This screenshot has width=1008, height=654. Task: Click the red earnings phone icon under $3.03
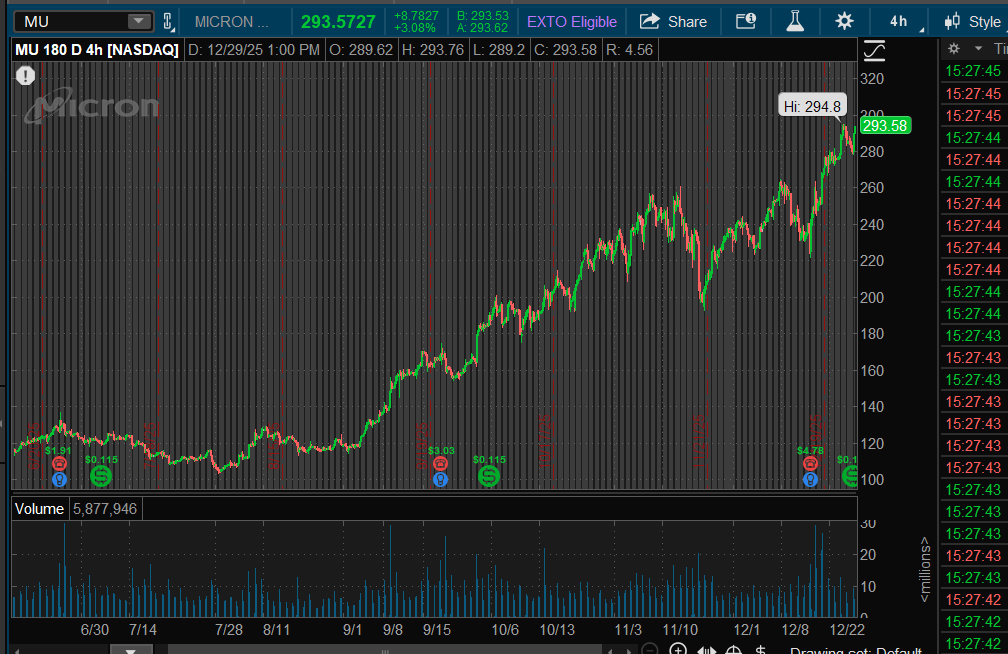(440, 464)
